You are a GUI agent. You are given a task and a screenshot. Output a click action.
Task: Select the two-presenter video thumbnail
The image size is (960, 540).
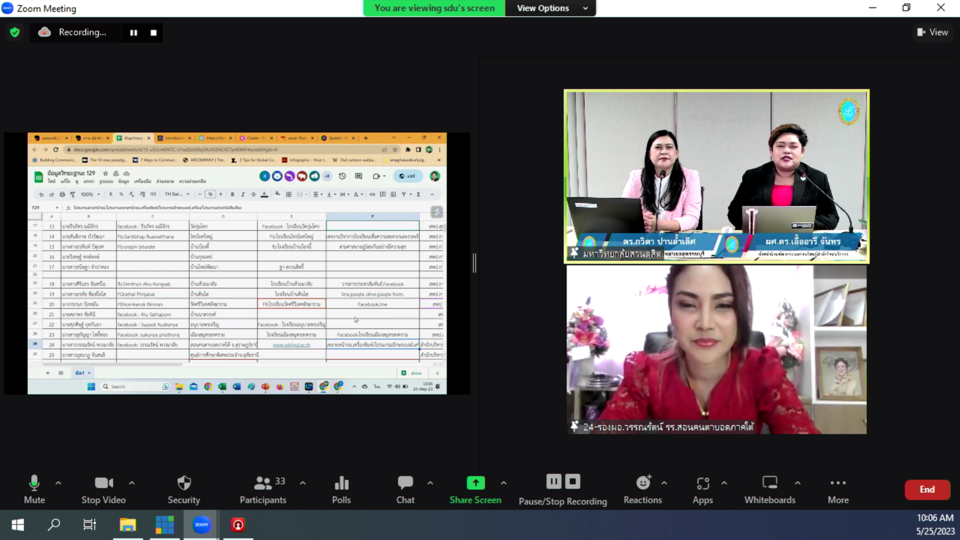(x=716, y=176)
